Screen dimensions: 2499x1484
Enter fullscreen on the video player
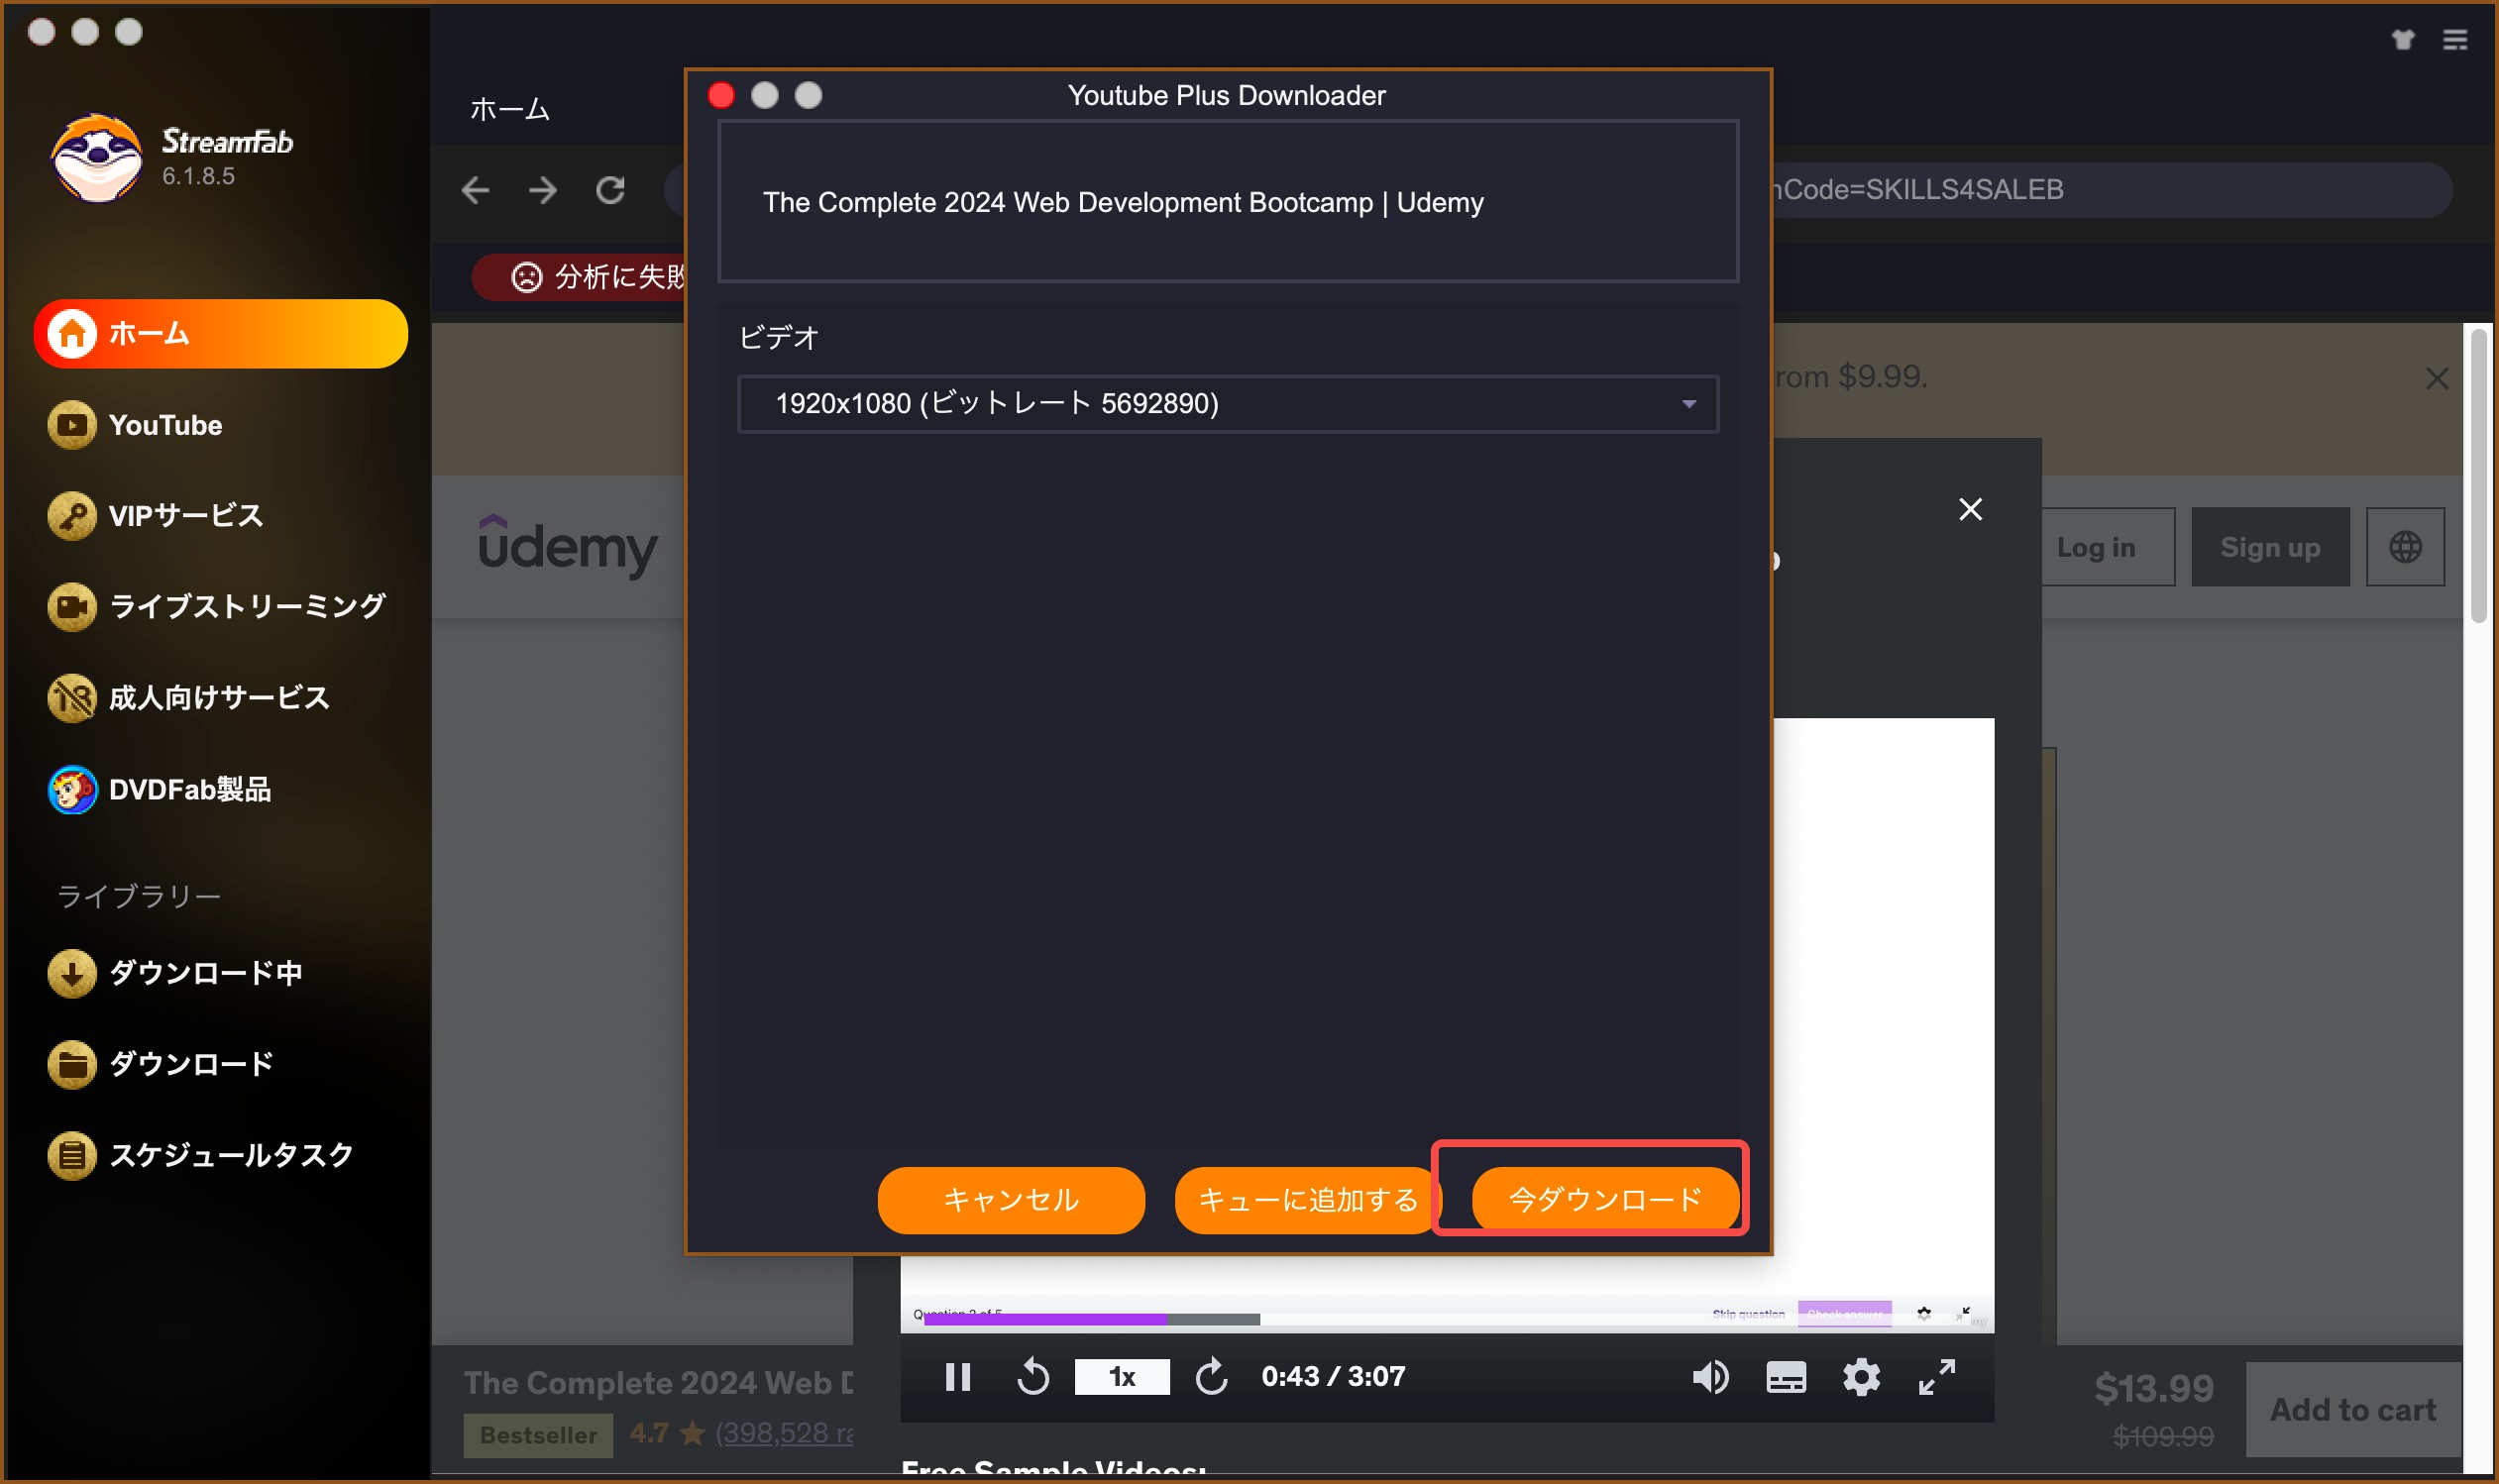tap(1937, 1377)
